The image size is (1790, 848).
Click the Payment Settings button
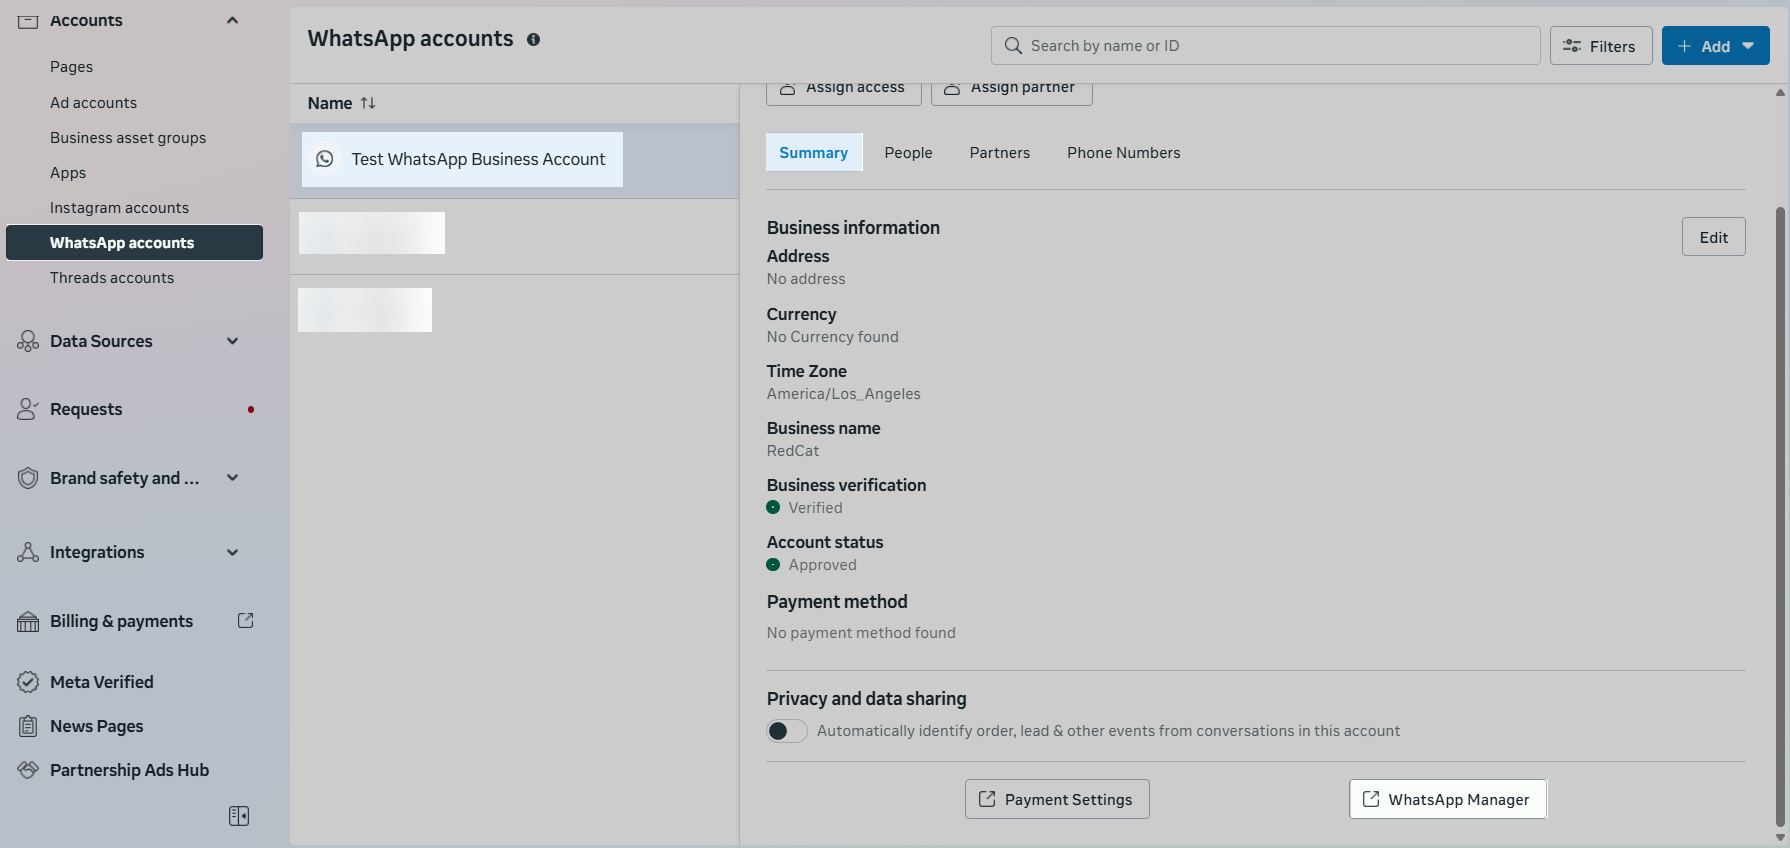1057,799
